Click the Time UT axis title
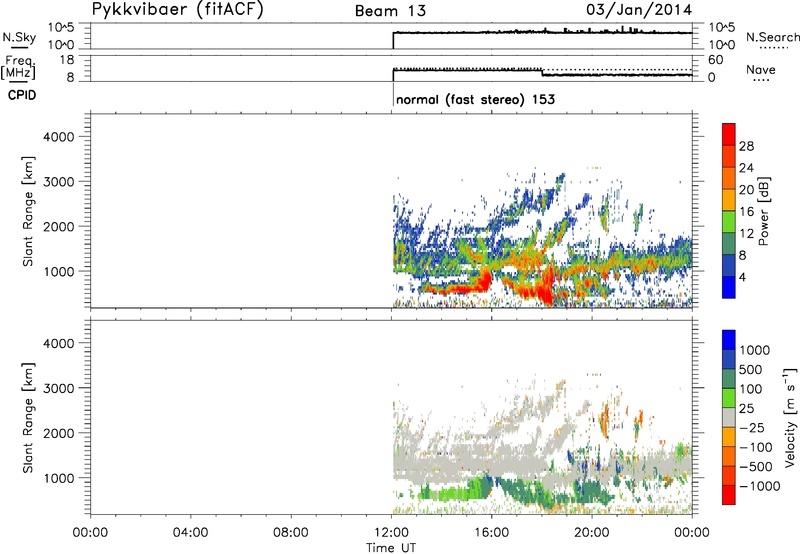The width and height of the screenshot is (800, 554). (391, 548)
